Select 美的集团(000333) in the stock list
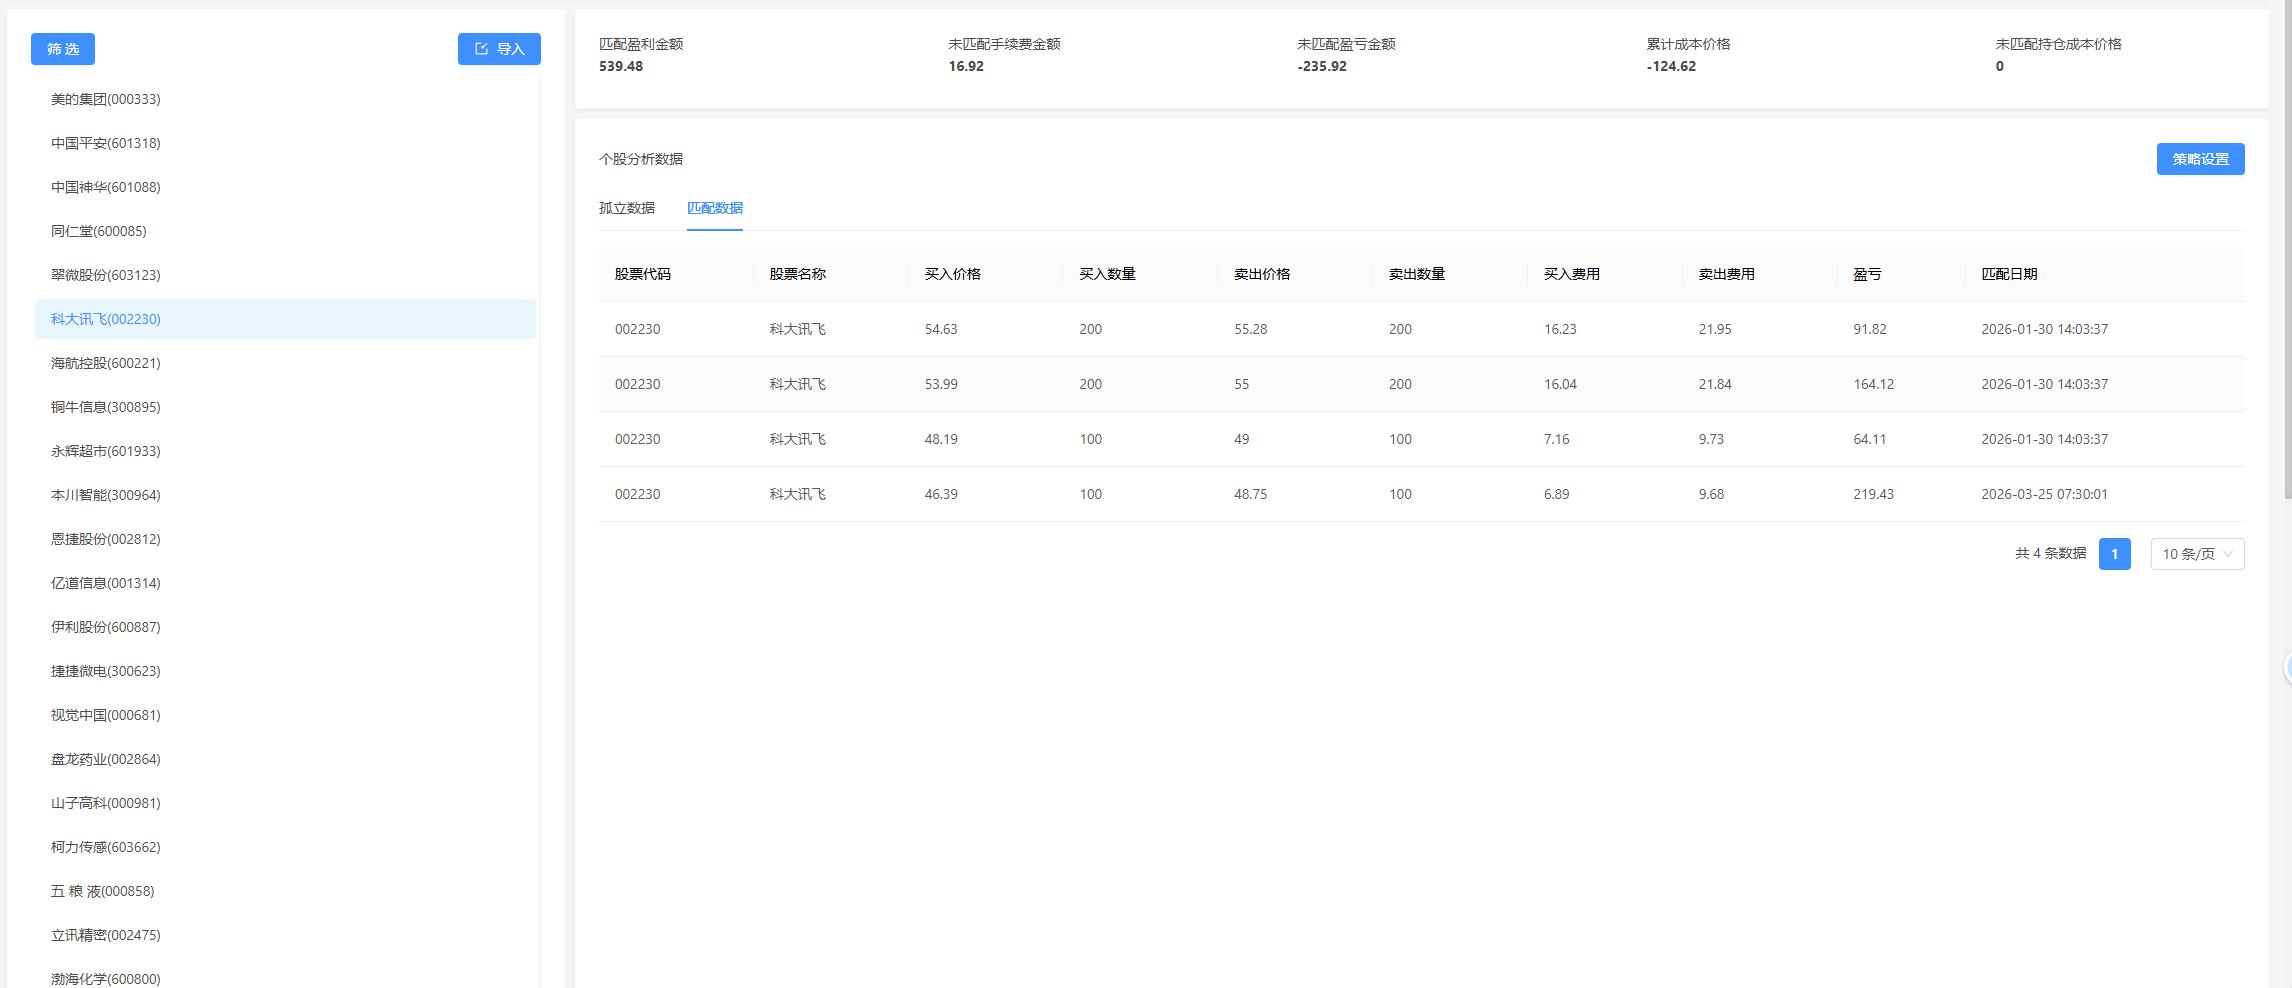This screenshot has width=2292, height=988. (x=105, y=99)
